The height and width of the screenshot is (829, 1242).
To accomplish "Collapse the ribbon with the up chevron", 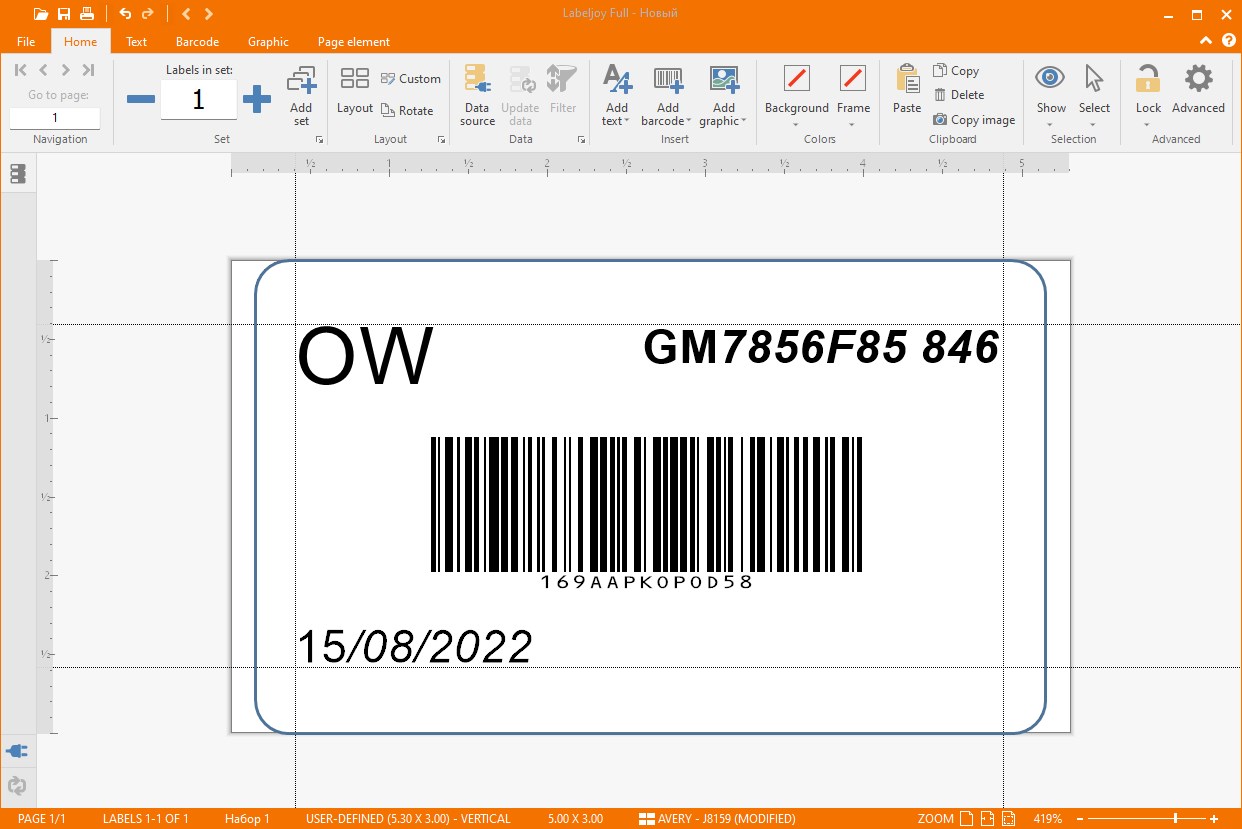I will [x=1206, y=41].
